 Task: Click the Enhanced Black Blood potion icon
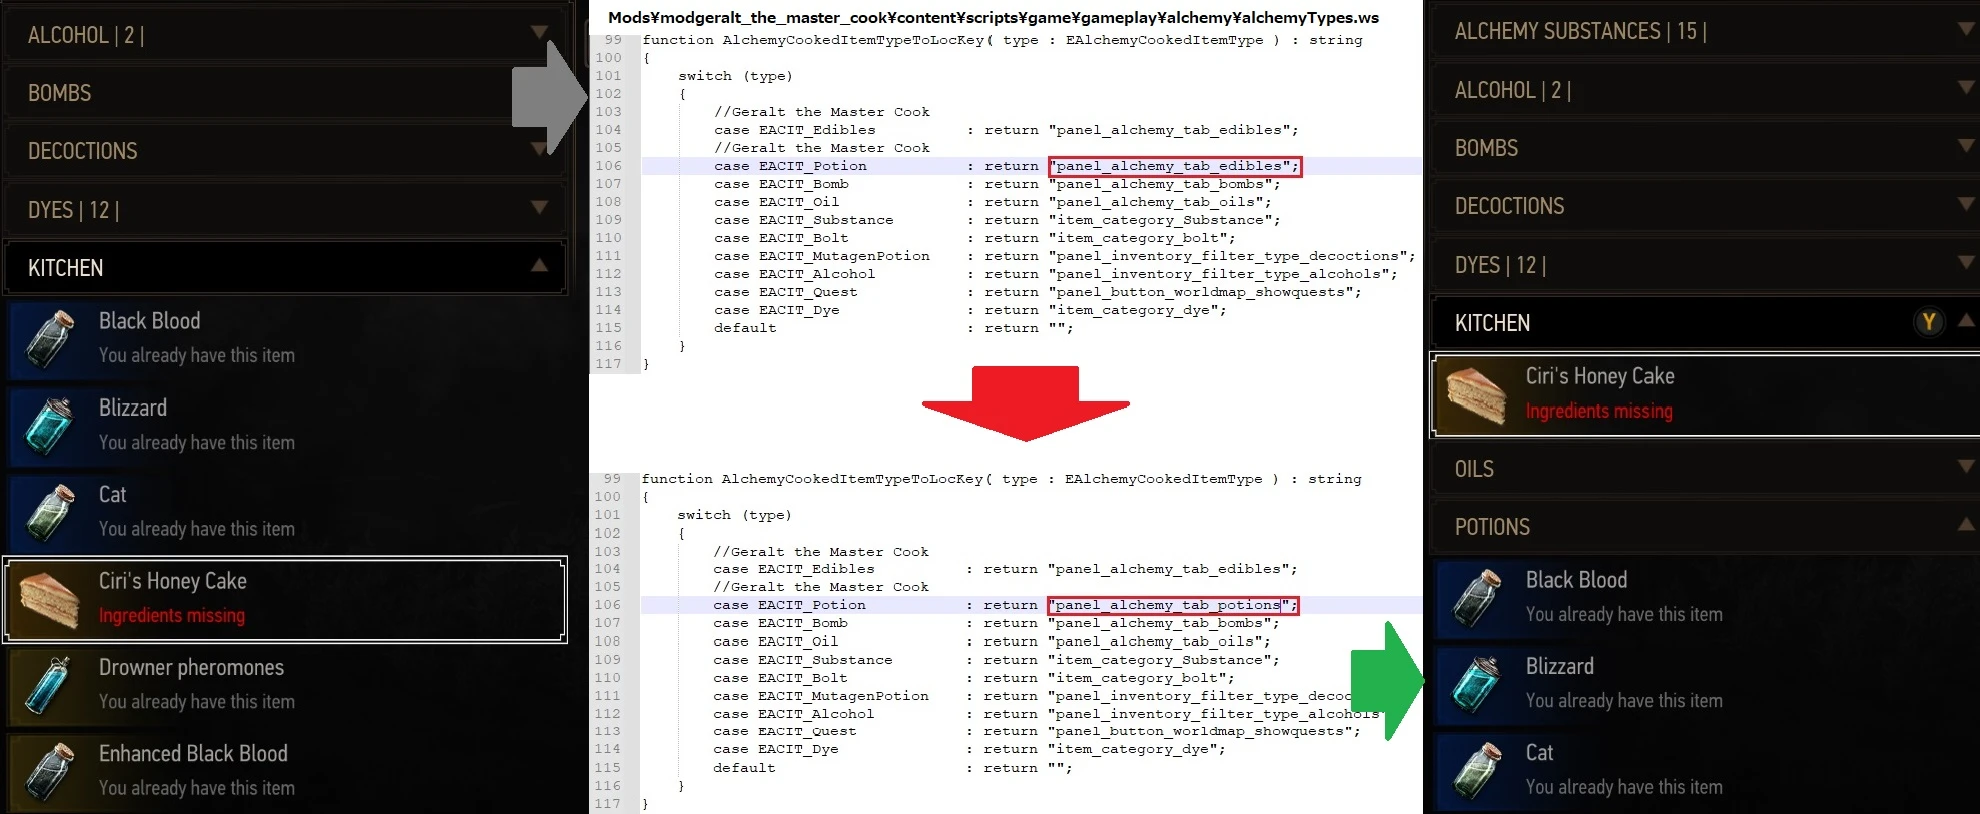coord(50,772)
